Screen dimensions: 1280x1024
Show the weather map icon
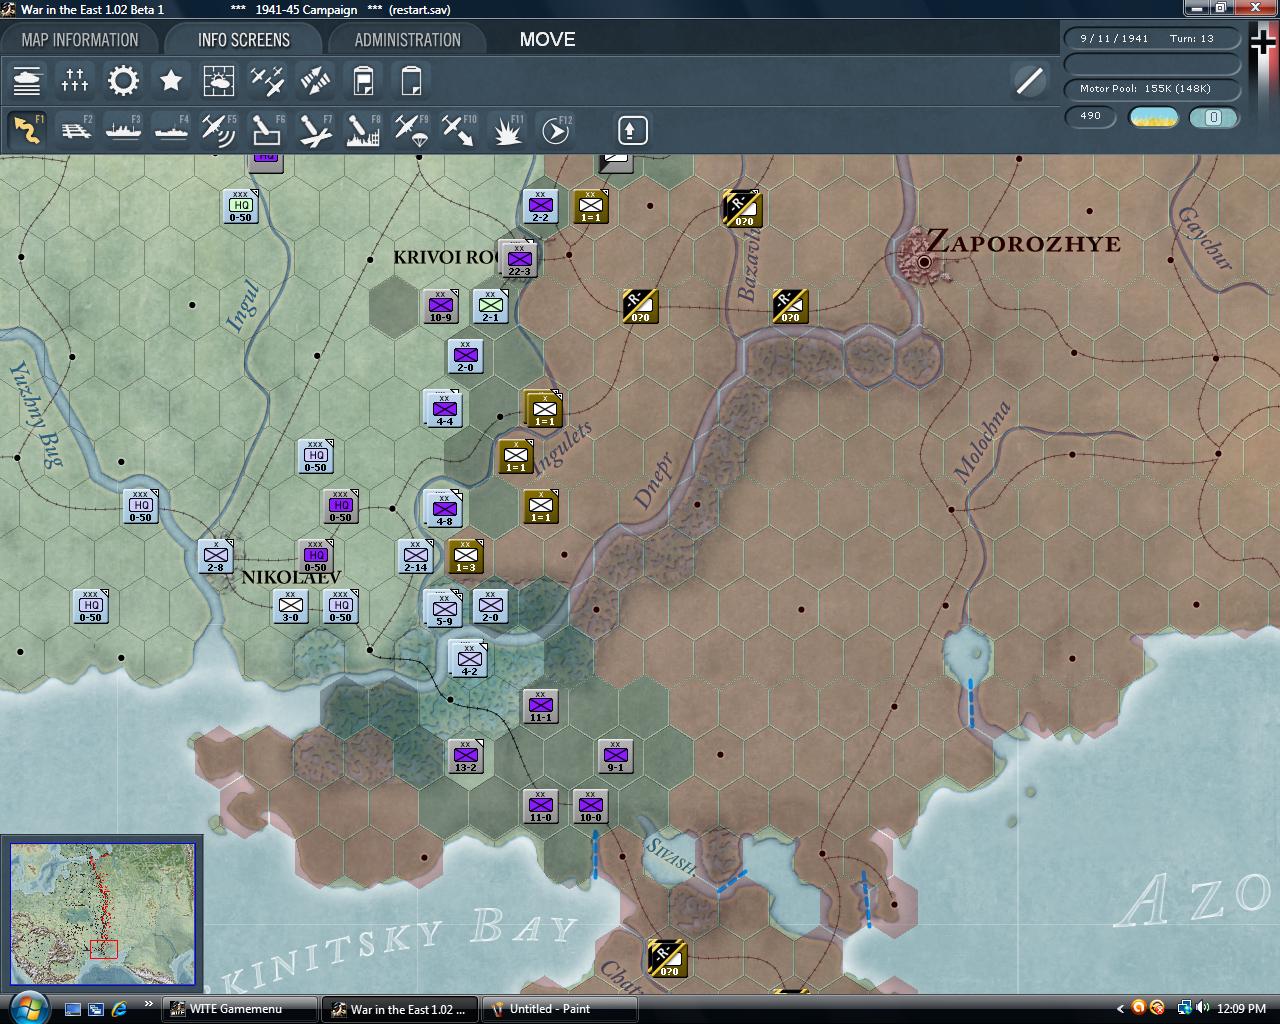(x=219, y=80)
